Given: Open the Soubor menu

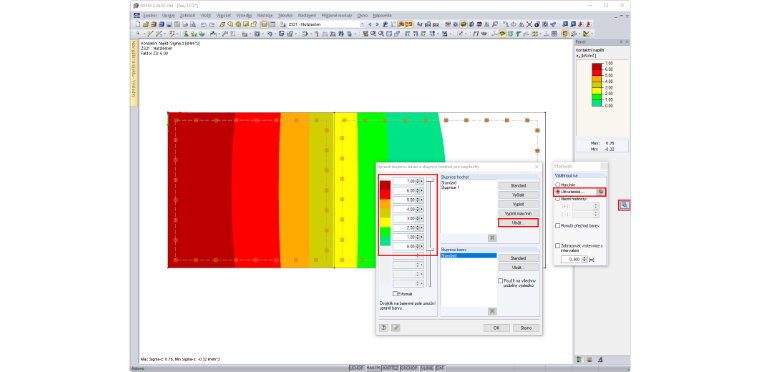Looking at the screenshot, I should tap(150, 16).
